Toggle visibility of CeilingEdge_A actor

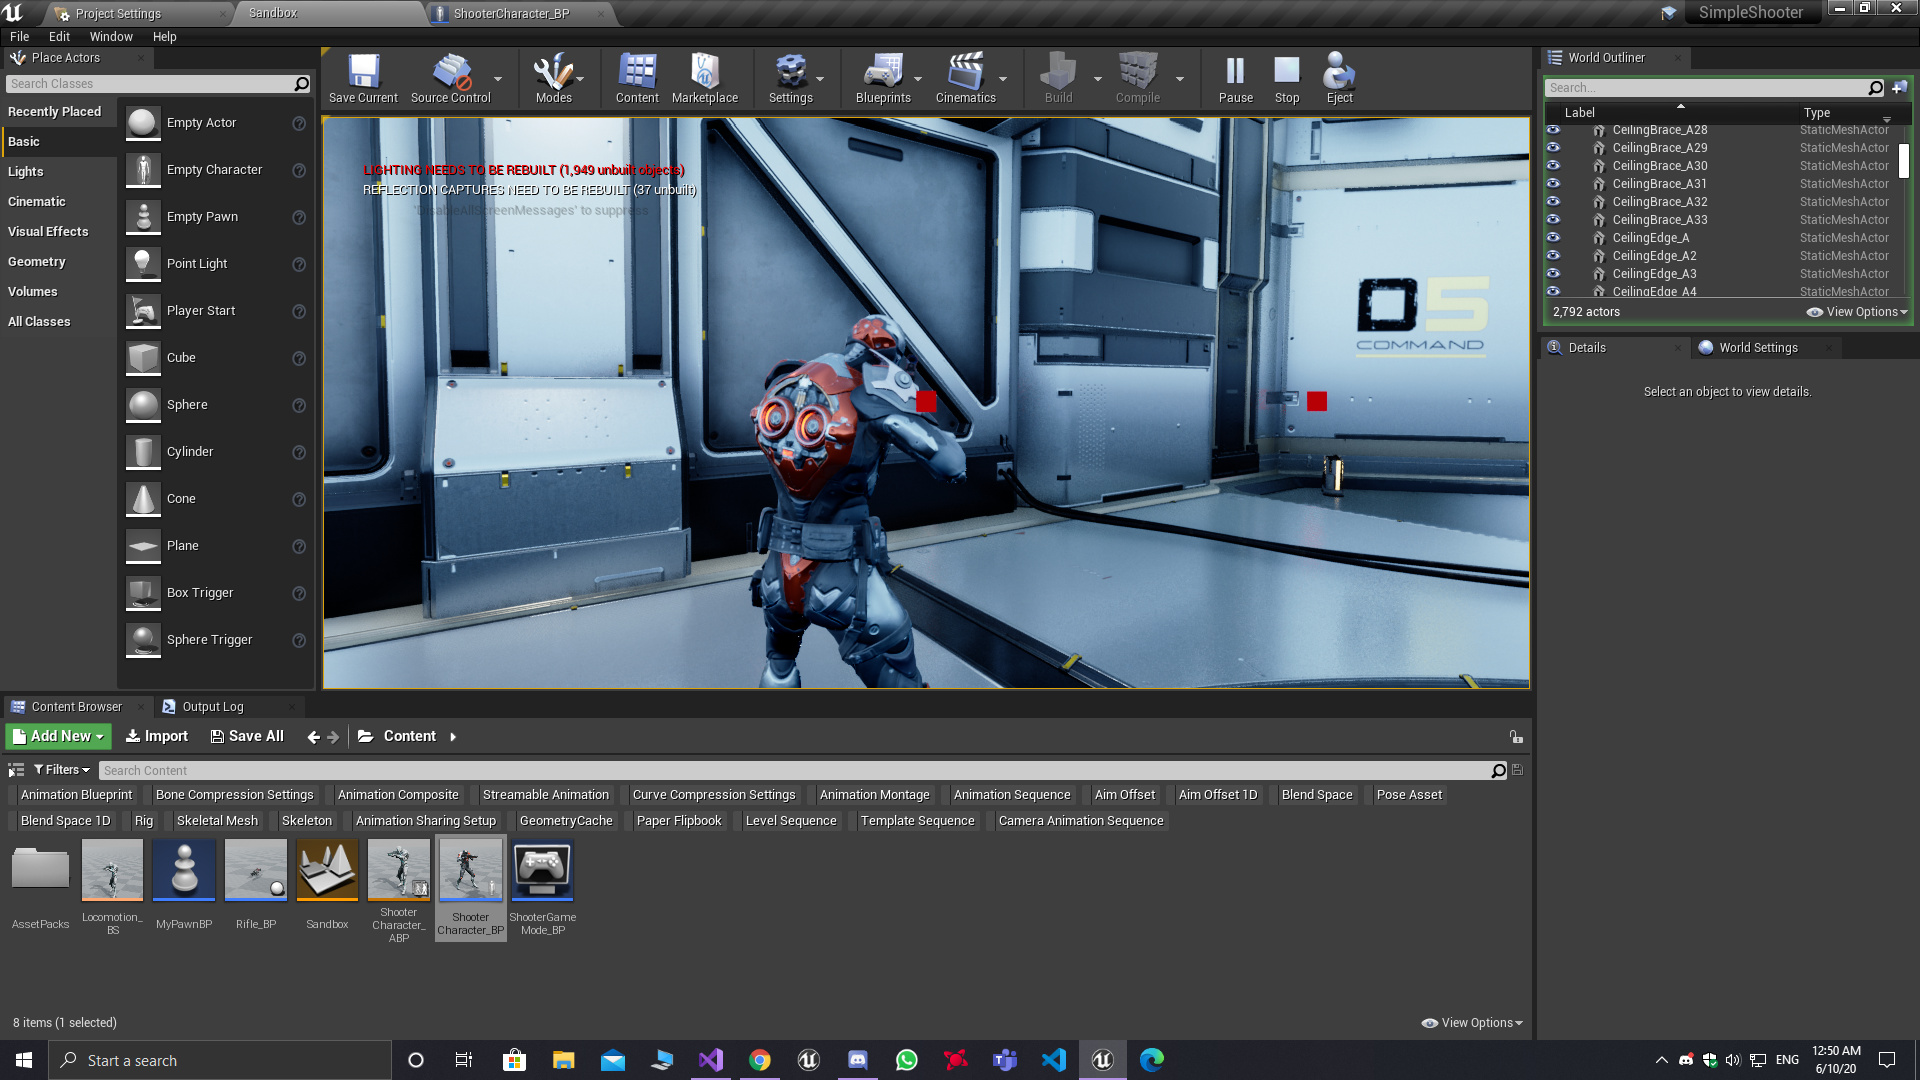click(1554, 238)
